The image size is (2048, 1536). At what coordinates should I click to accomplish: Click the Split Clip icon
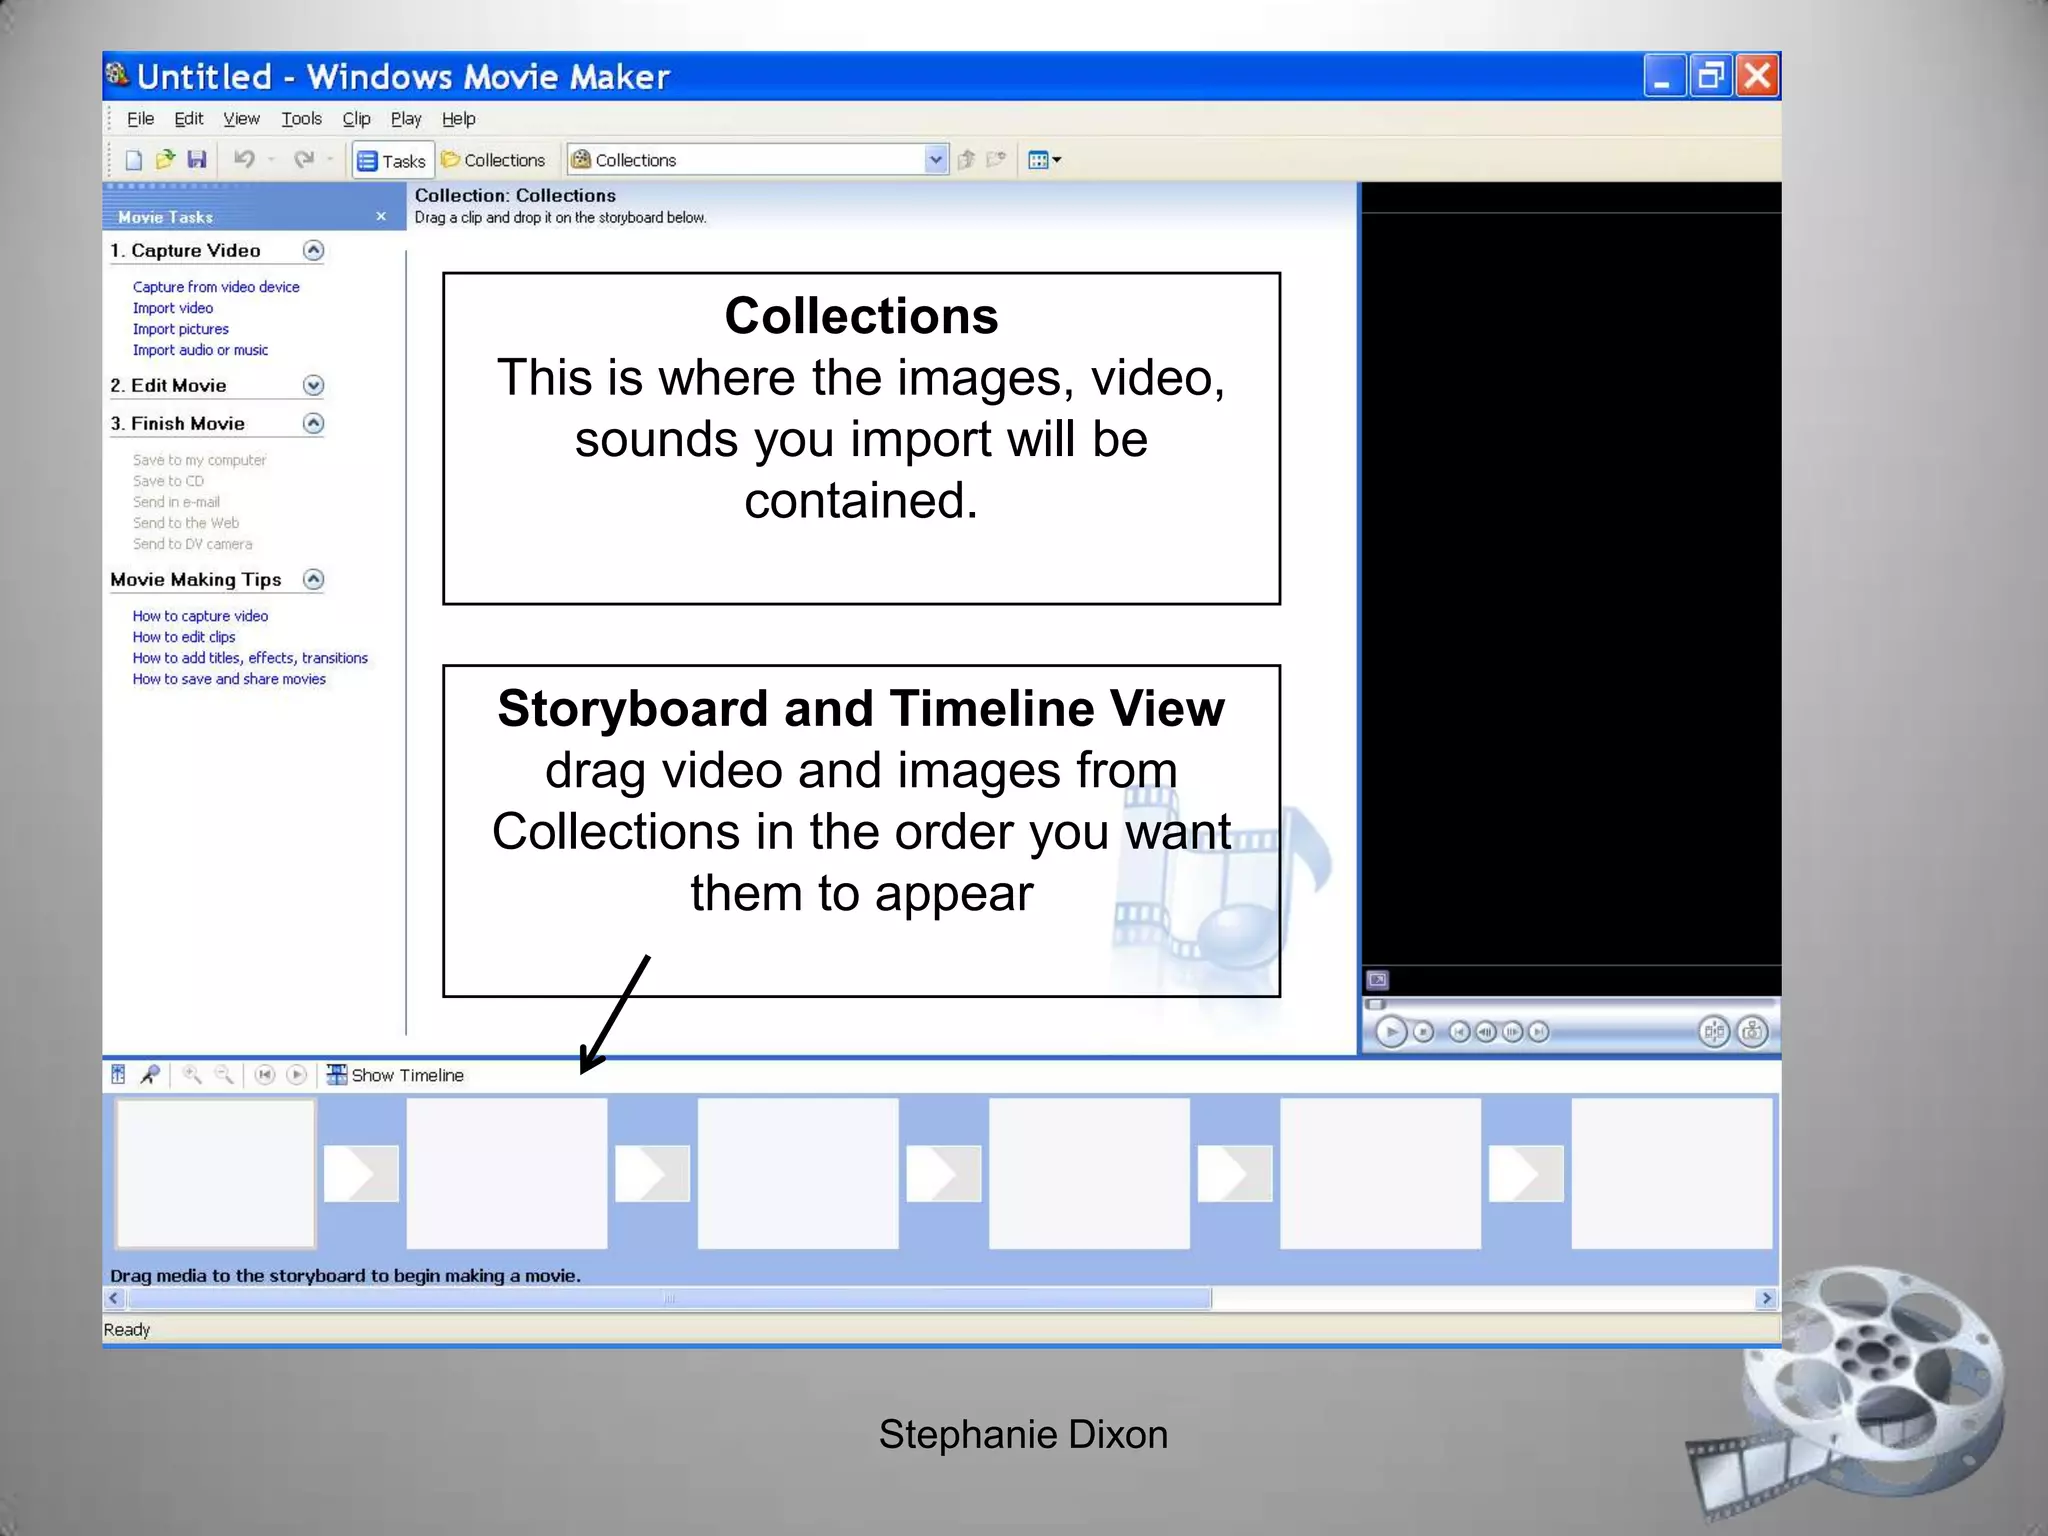1714,1031
